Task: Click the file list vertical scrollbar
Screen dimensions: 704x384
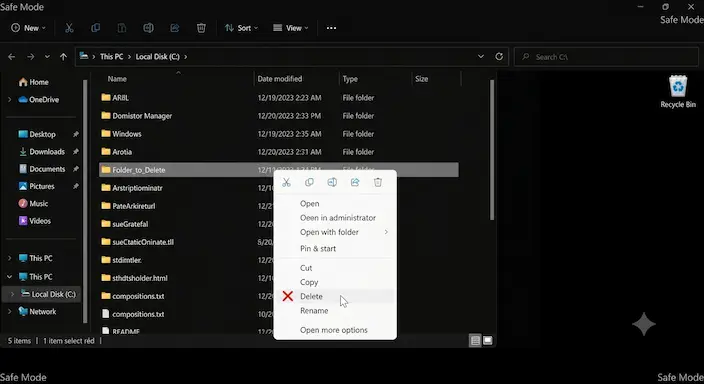Action: coord(492,150)
